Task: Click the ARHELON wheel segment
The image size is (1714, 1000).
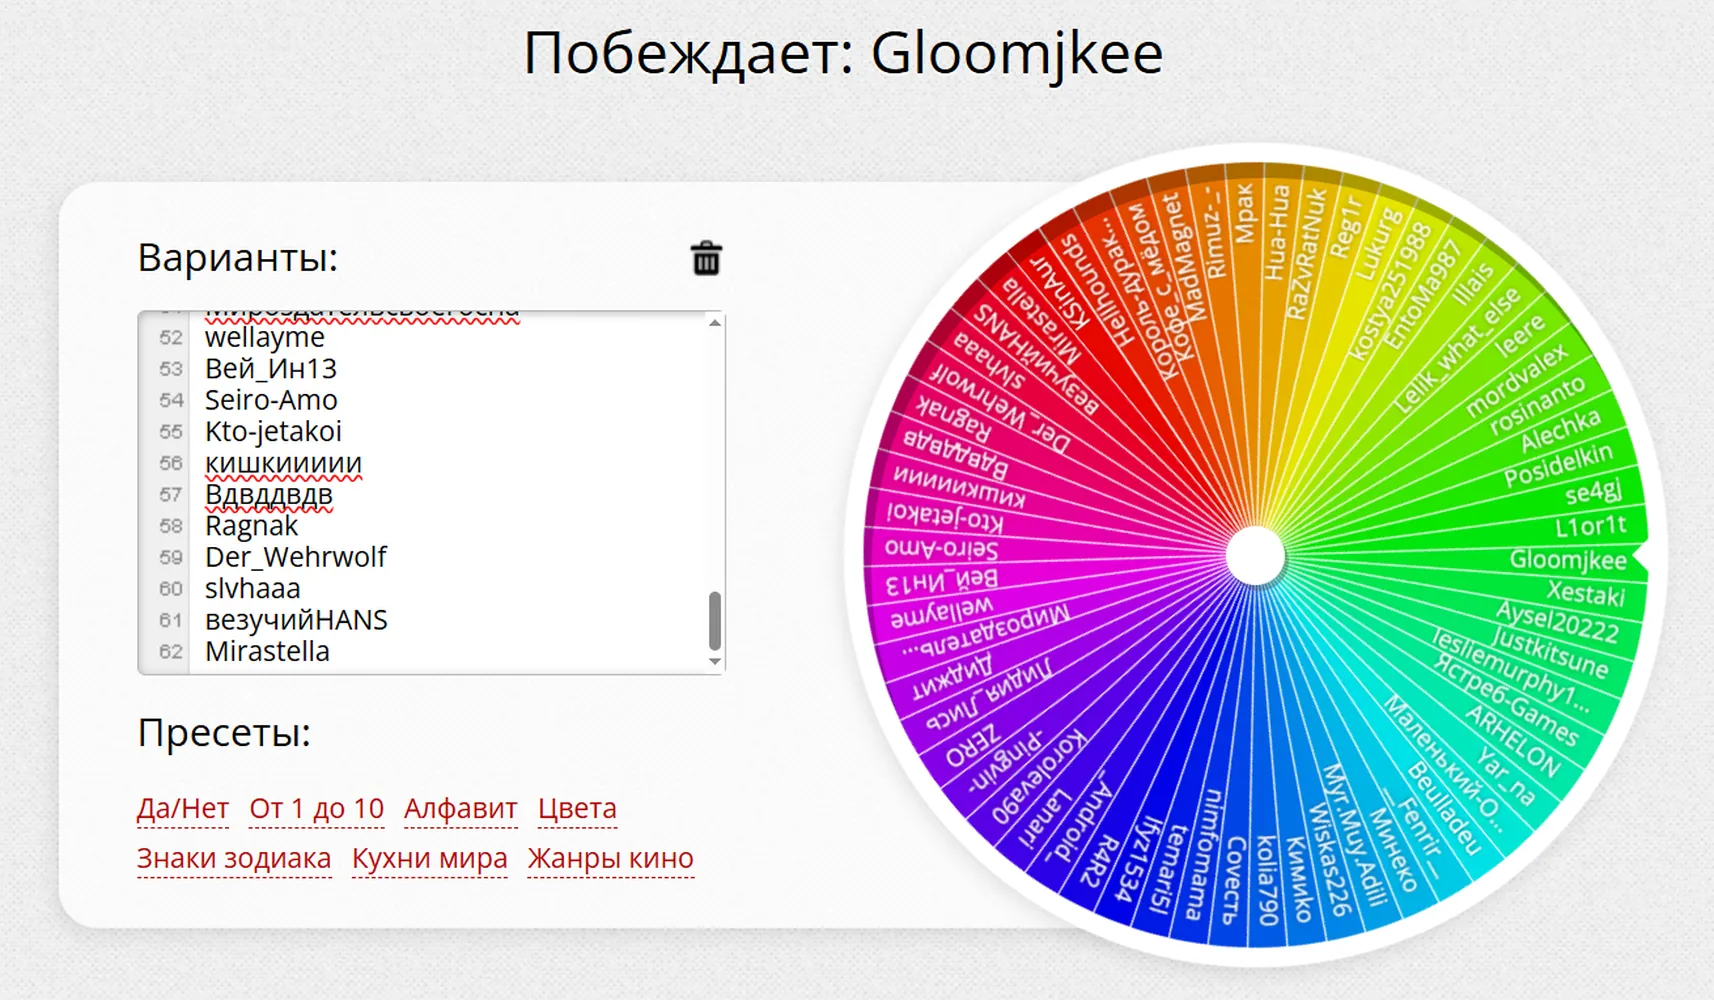Action: click(x=1513, y=741)
